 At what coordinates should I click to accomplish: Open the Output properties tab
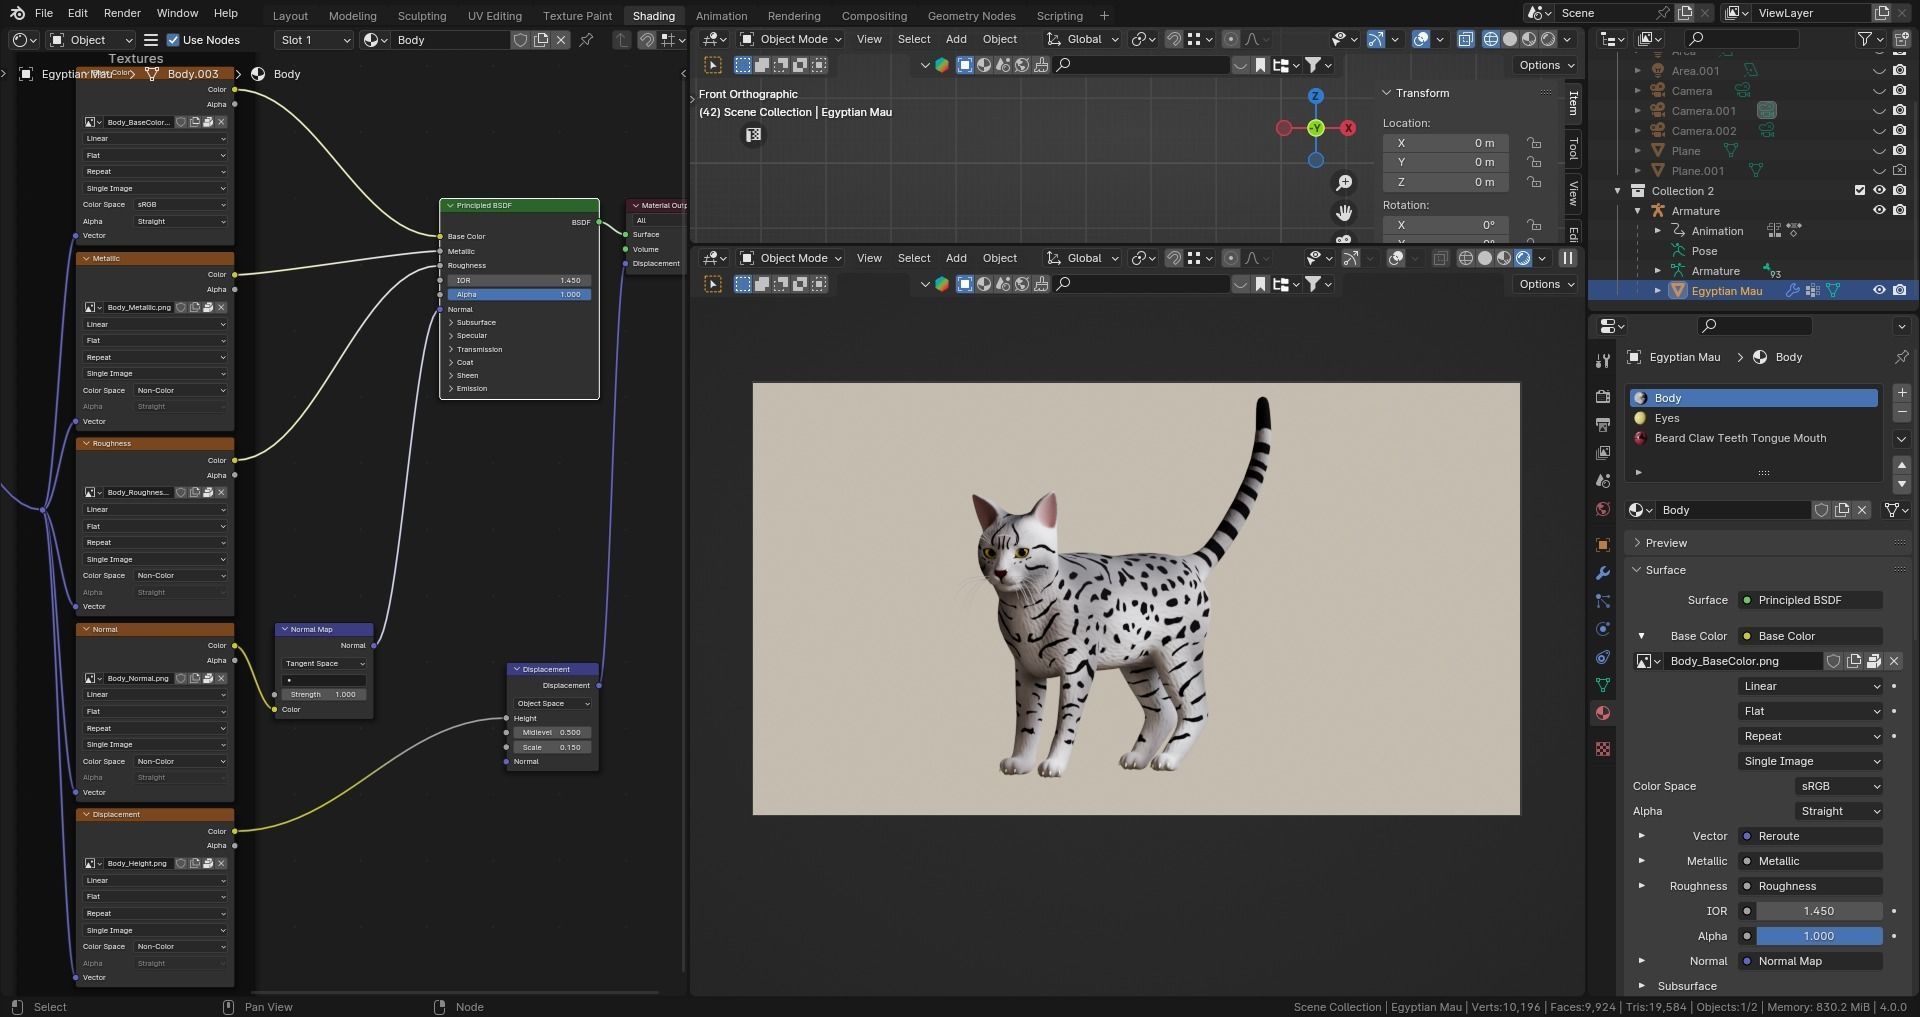tap(1603, 425)
